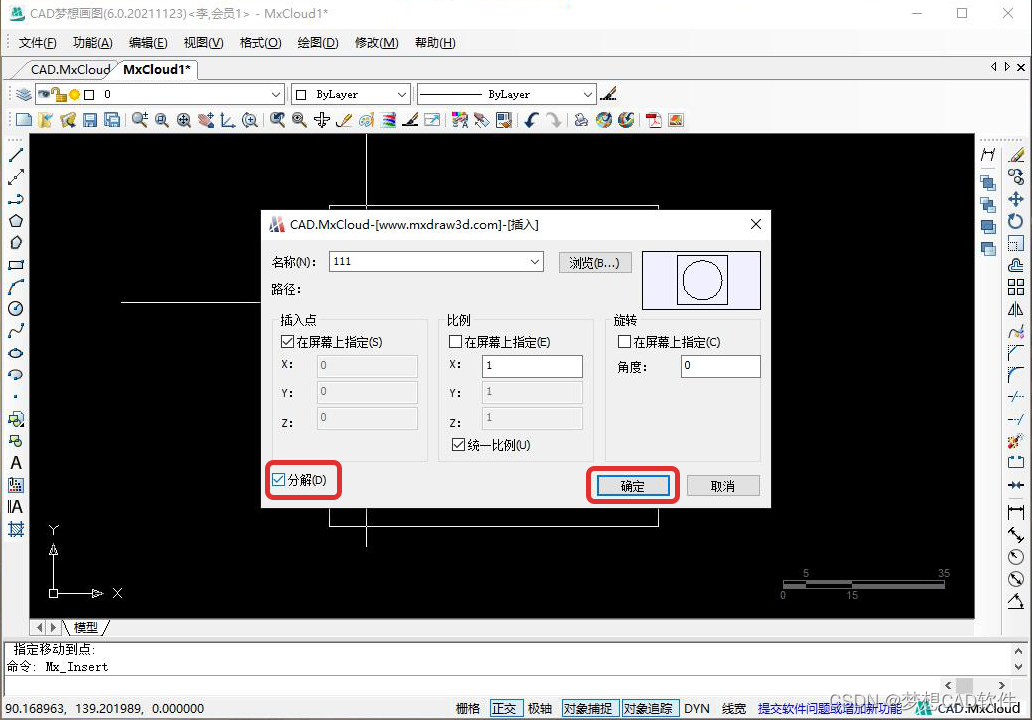Click the Undo arrow icon

531,120
